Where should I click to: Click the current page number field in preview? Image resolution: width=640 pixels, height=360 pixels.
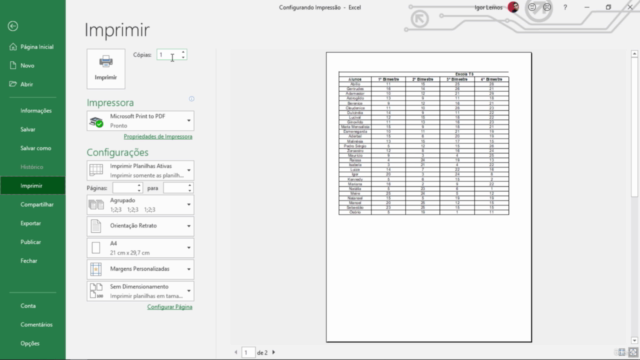coord(248,352)
